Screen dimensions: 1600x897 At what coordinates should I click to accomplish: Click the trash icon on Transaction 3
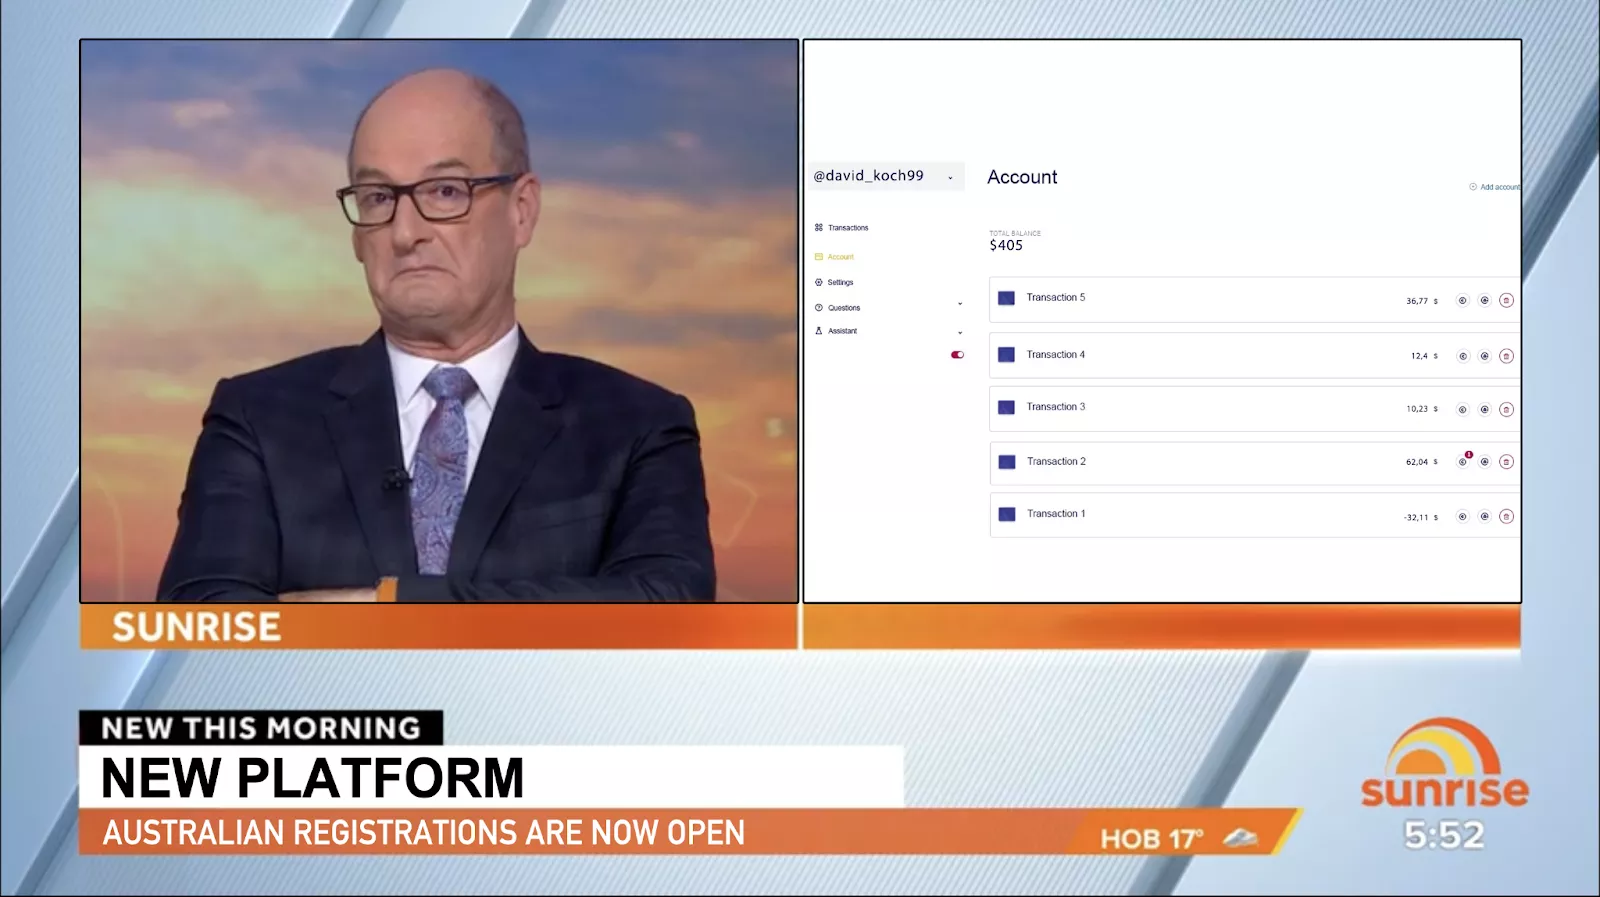[x=1506, y=409]
